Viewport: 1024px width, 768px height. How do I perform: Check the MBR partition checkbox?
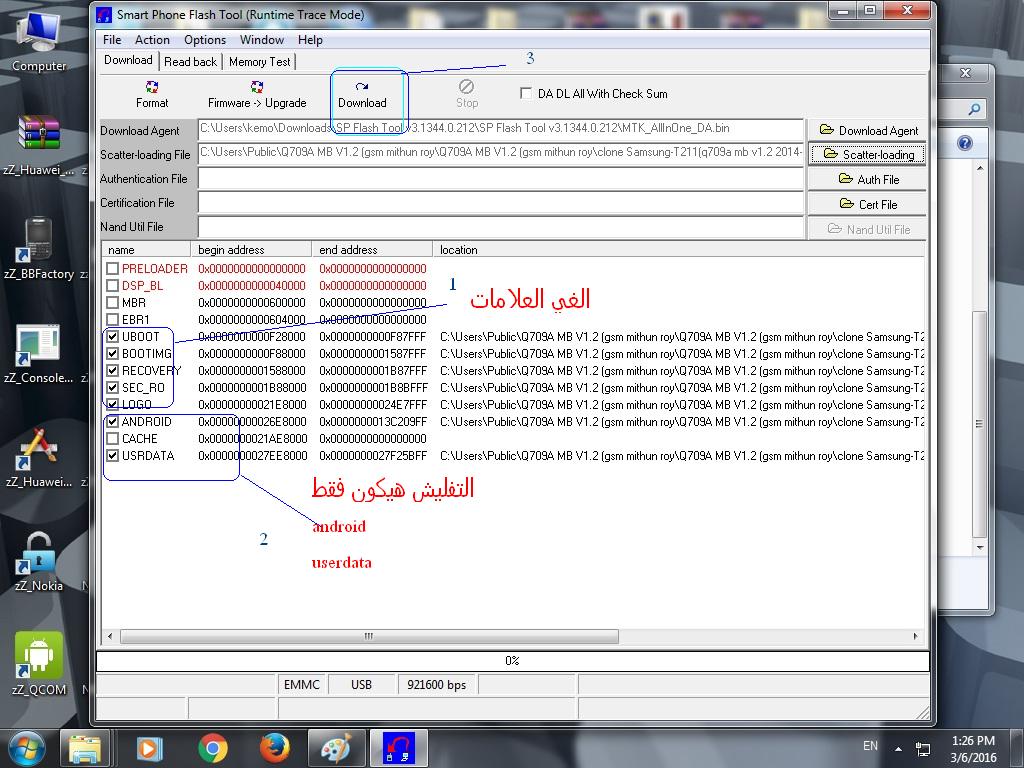pos(112,302)
